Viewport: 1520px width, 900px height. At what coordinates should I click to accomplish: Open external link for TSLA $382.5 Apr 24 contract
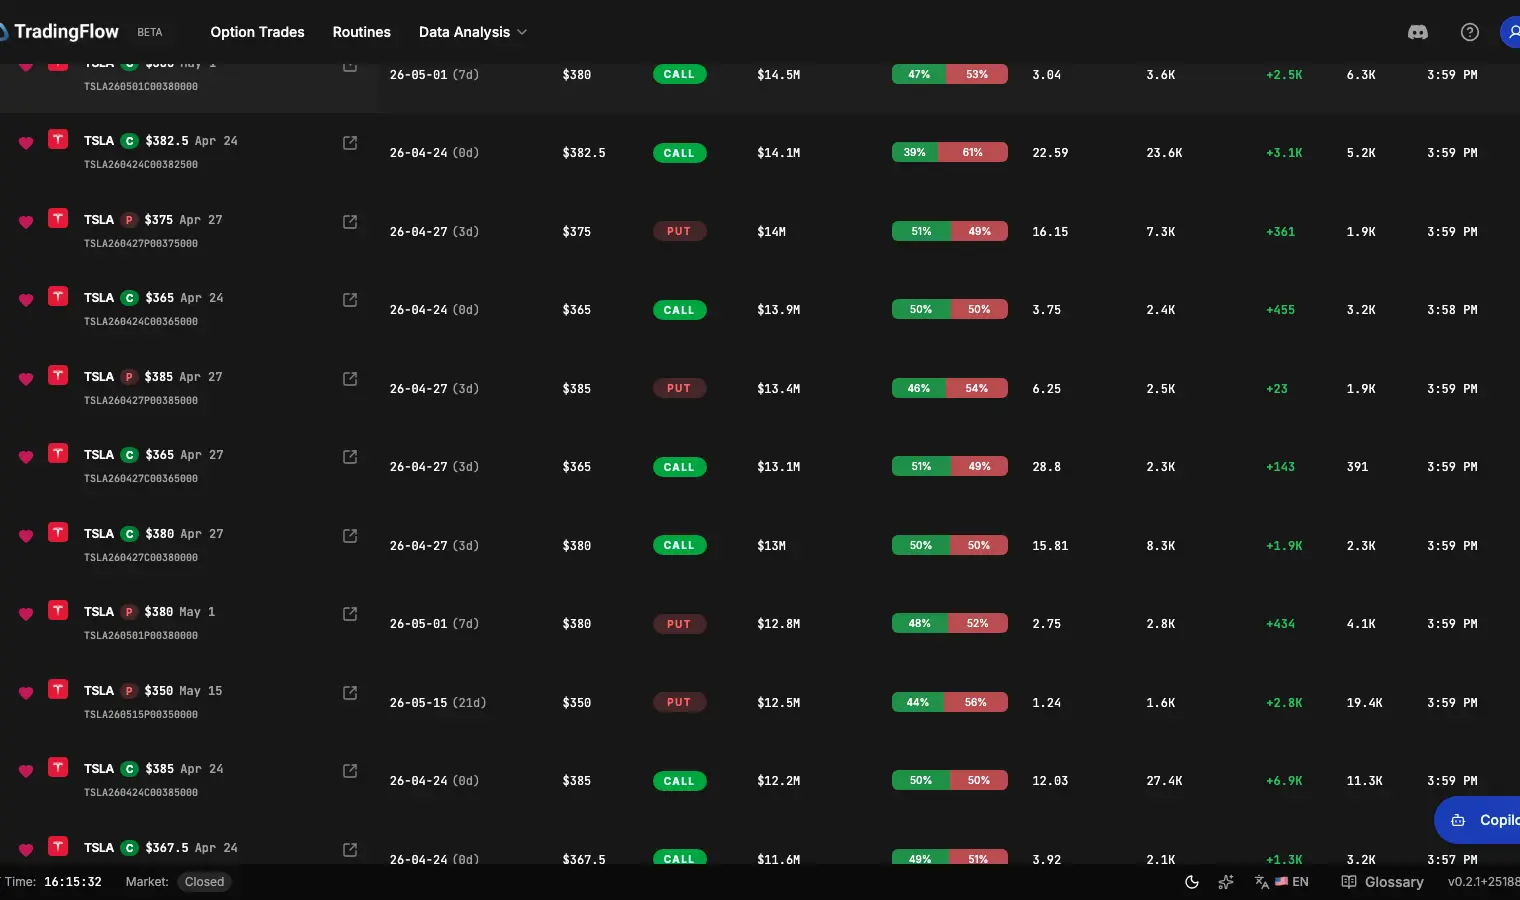(x=349, y=143)
